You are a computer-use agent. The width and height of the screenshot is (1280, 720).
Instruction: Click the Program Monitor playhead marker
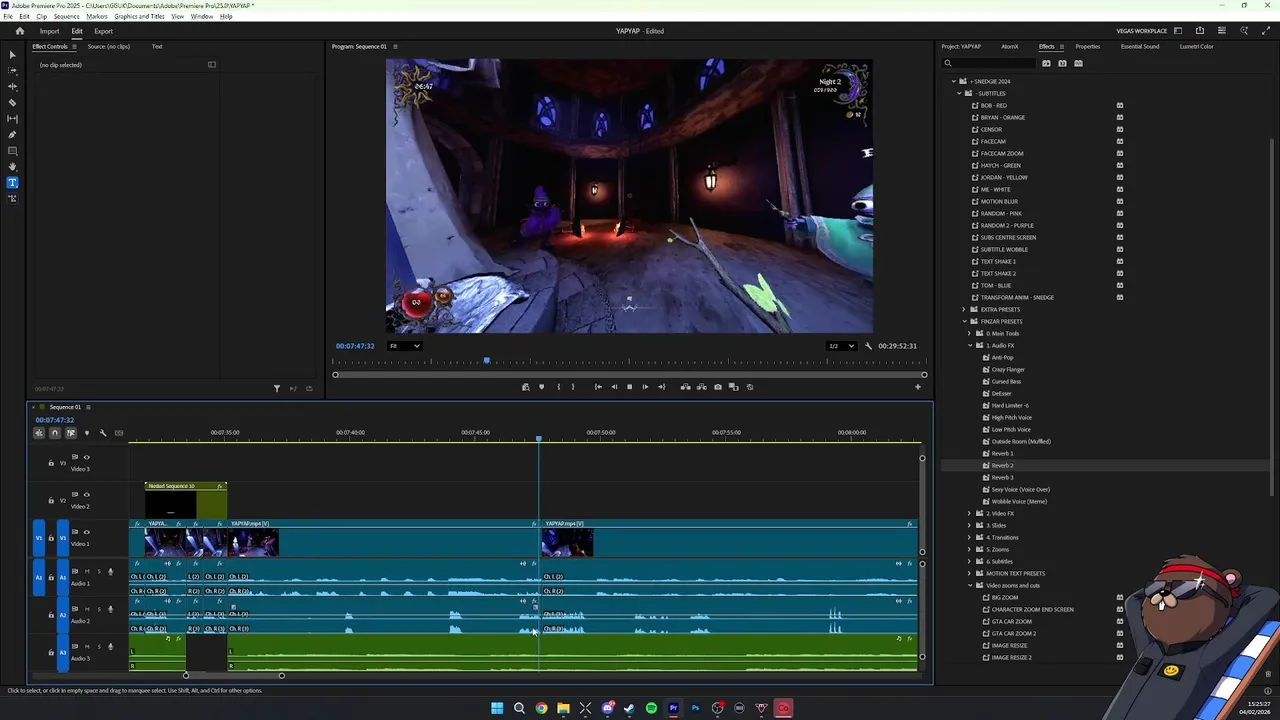tap(487, 361)
